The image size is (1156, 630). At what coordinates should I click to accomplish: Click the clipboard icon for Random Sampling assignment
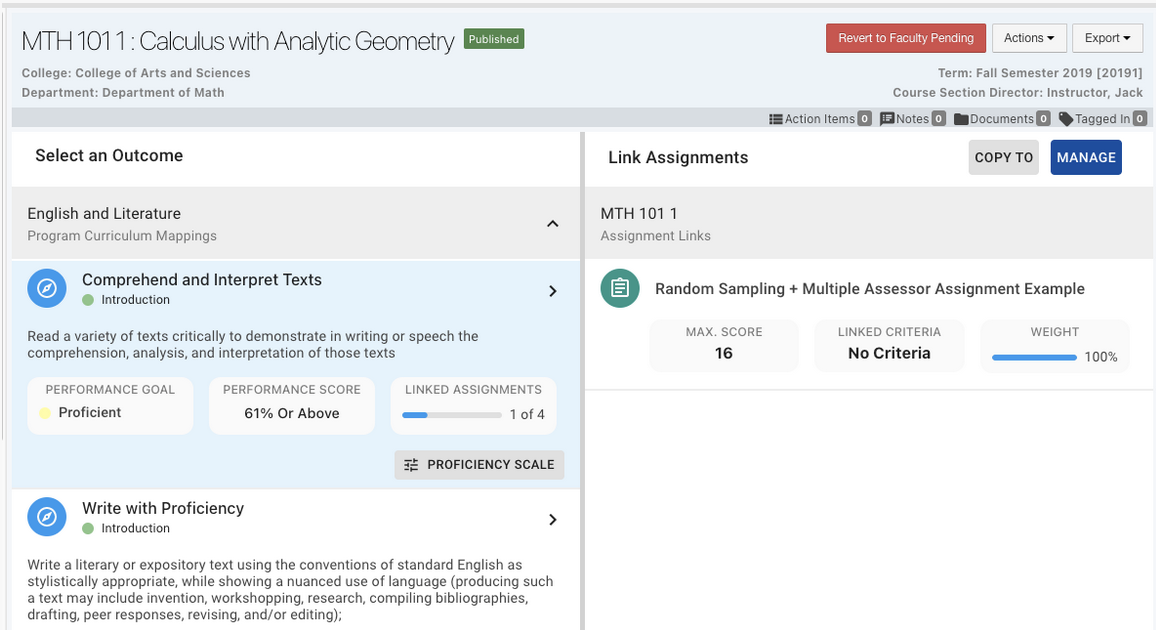click(x=620, y=289)
